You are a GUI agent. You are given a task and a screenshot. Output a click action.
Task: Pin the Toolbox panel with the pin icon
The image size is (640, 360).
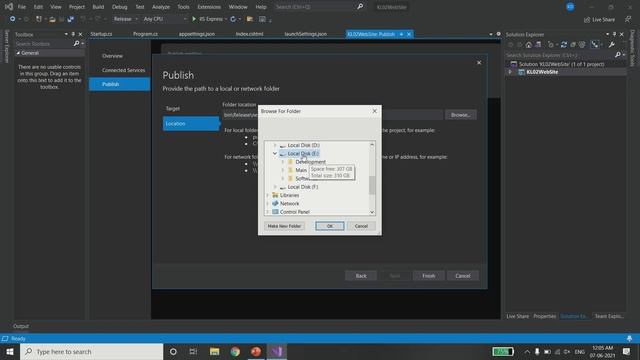73,34
